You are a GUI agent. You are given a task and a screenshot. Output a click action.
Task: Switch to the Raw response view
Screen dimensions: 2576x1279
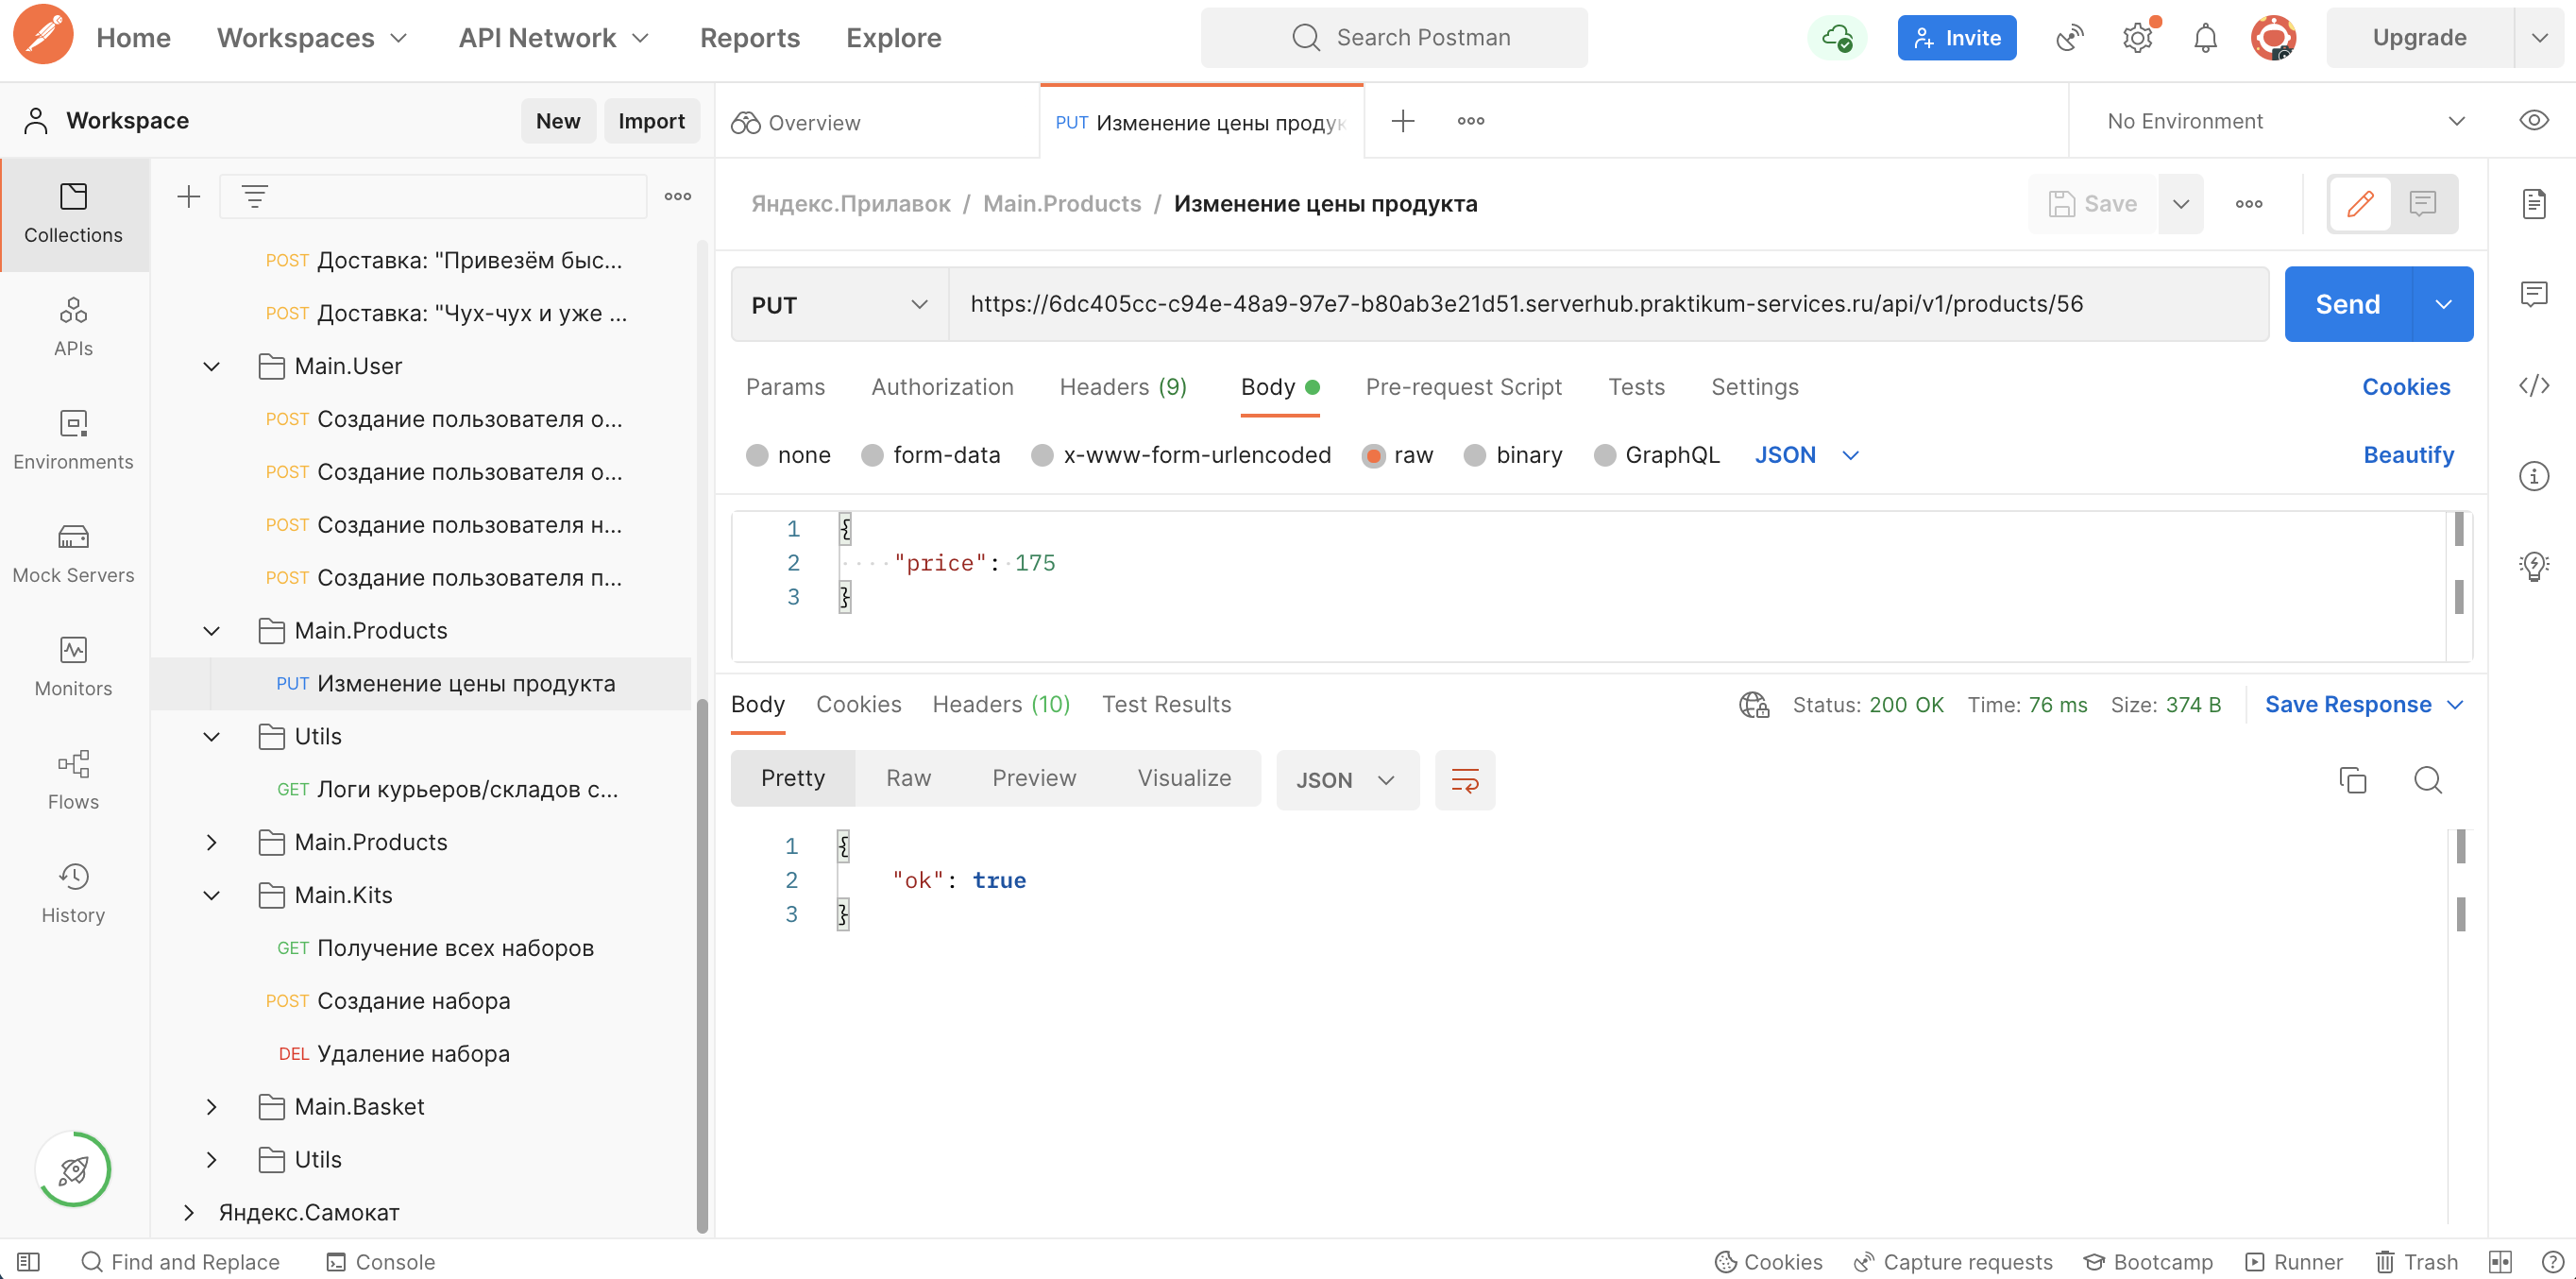pos(908,778)
